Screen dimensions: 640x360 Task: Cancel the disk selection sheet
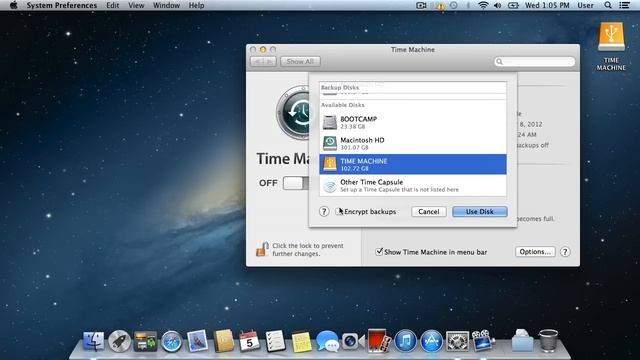click(429, 211)
